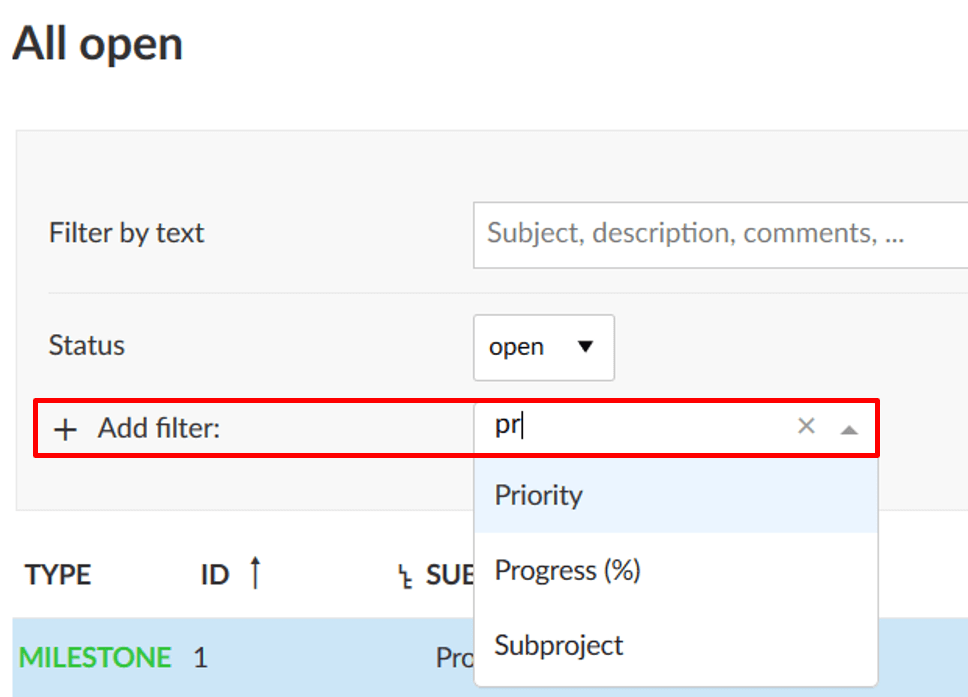Click the plus icon beside Add filter
The height and width of the screenshot is (697, 968).
coord(65,430)
